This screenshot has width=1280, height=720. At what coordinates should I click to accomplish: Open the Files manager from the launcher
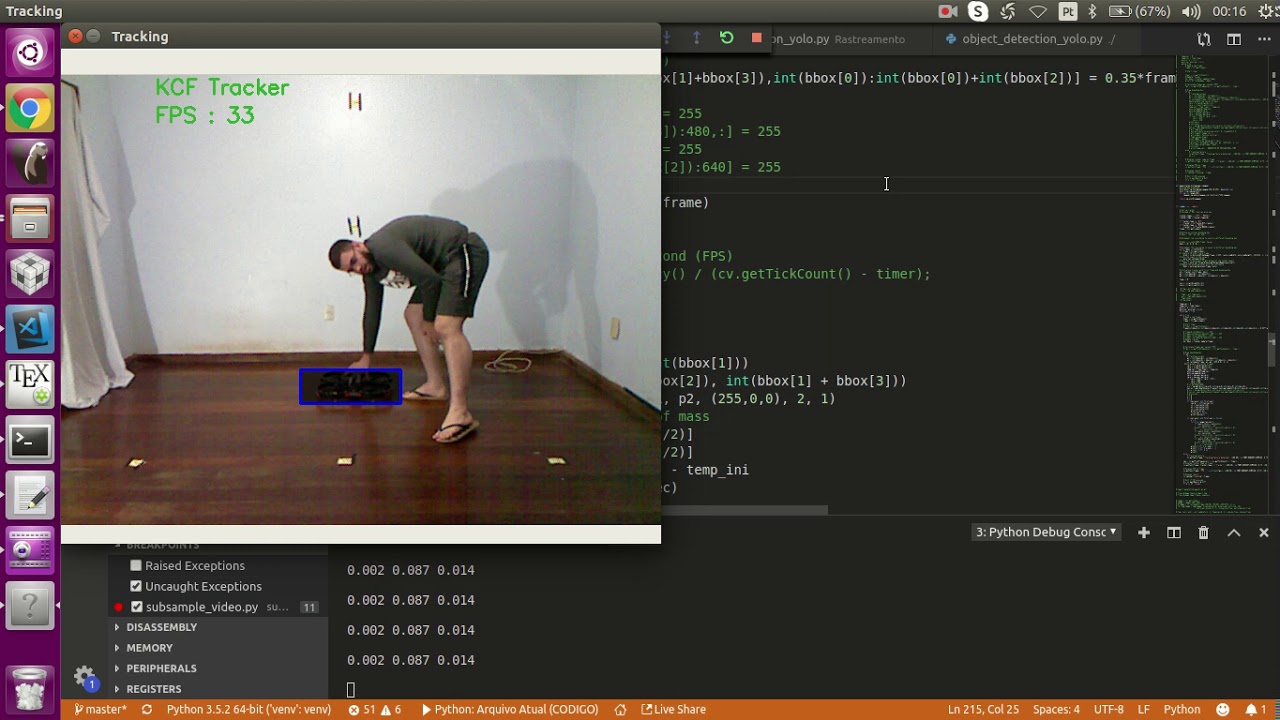[30, 218]
